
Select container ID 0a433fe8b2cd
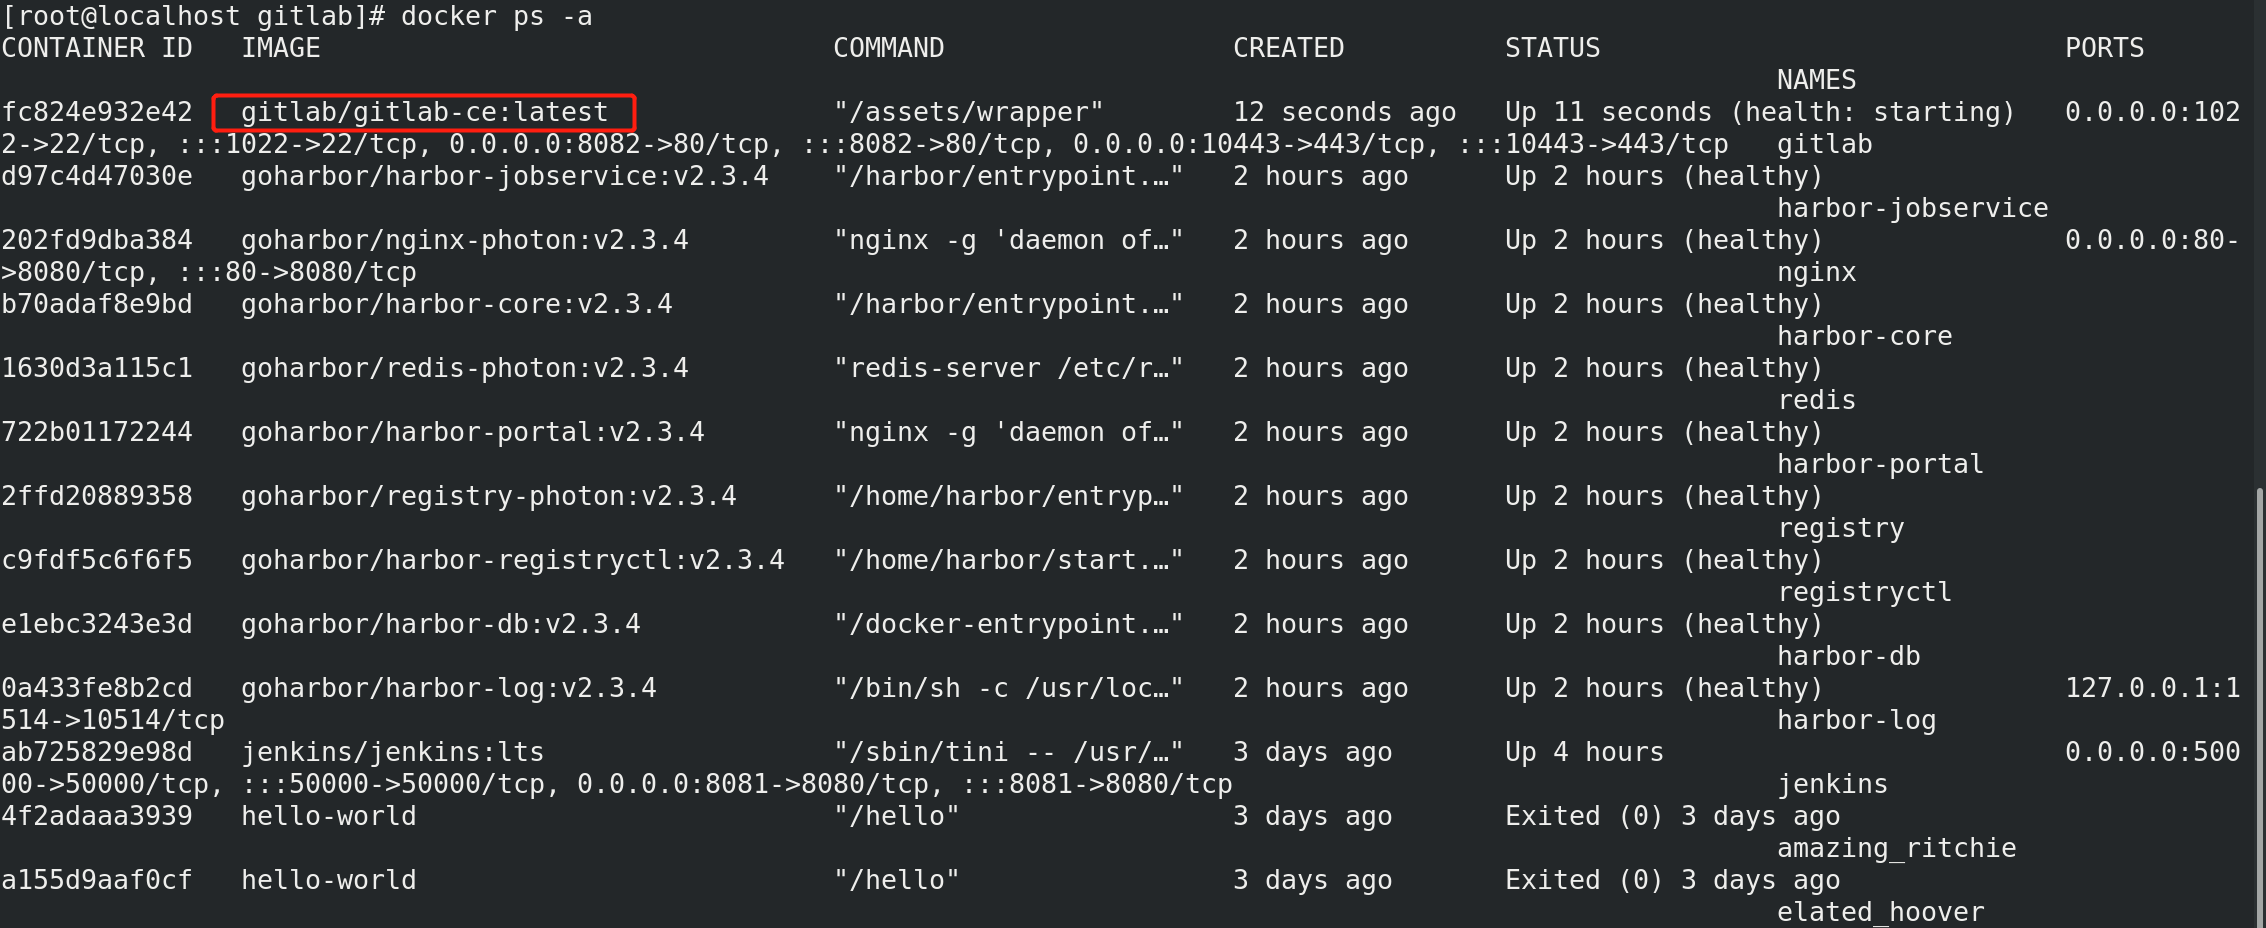coord(97,688)
